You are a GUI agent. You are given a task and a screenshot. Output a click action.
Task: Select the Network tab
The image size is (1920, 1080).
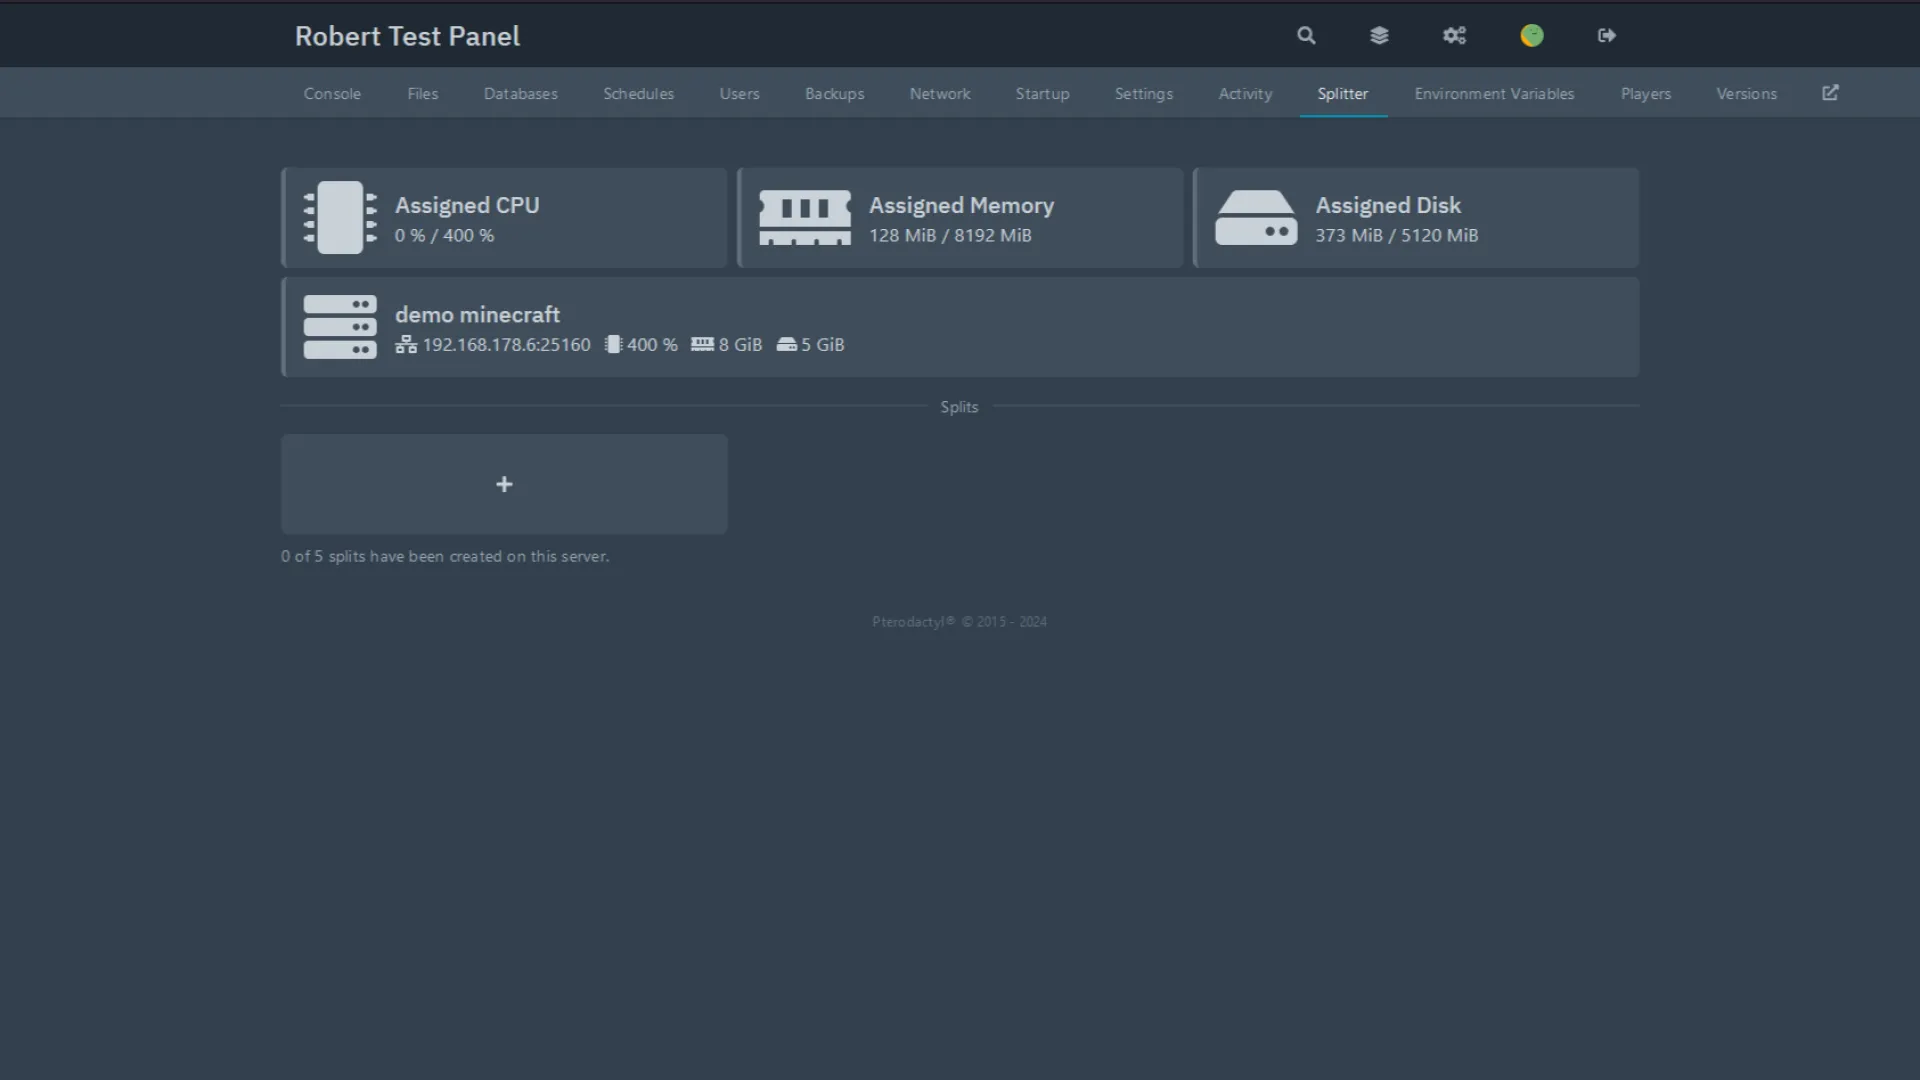pyautogui.click(x=939, y=93)
